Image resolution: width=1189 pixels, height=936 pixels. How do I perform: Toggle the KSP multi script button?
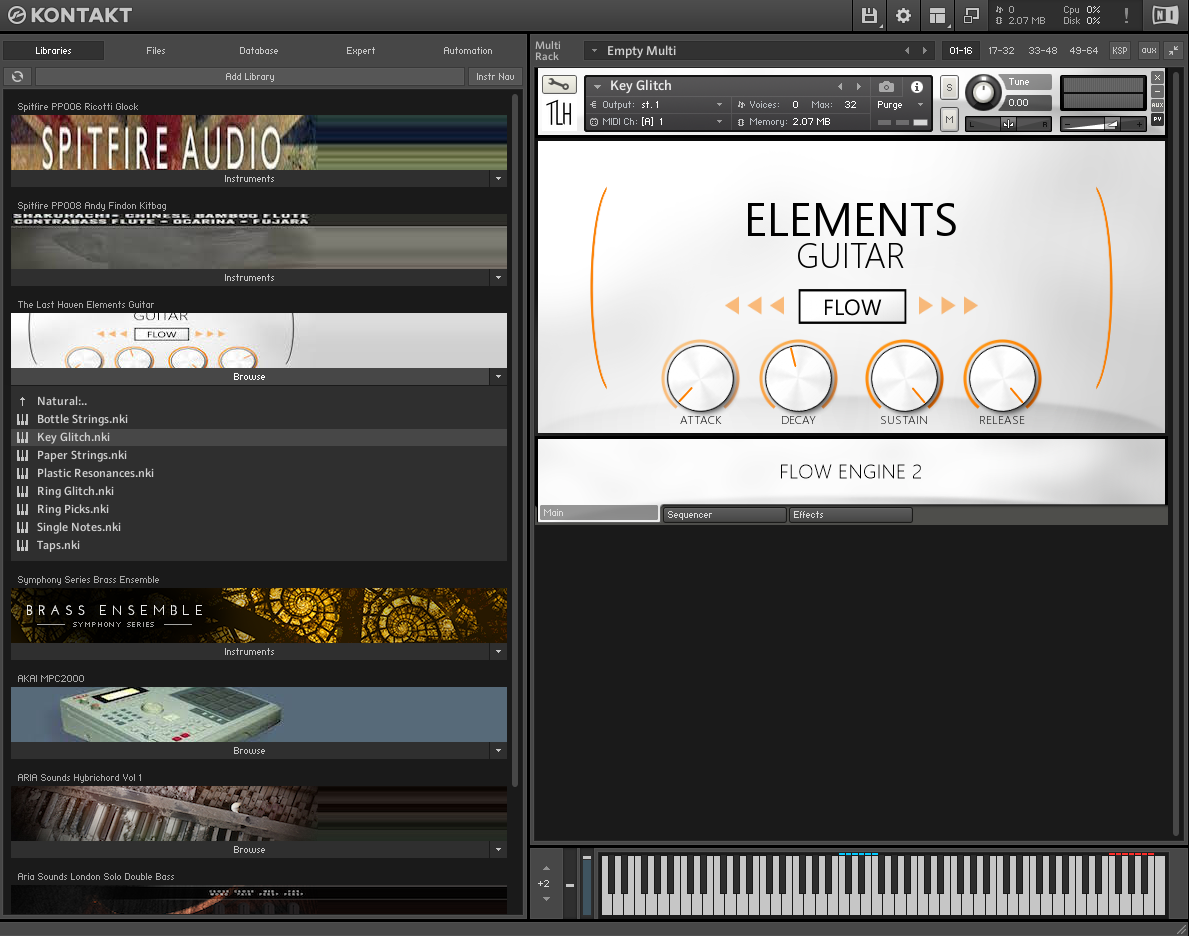(1119, 51)
